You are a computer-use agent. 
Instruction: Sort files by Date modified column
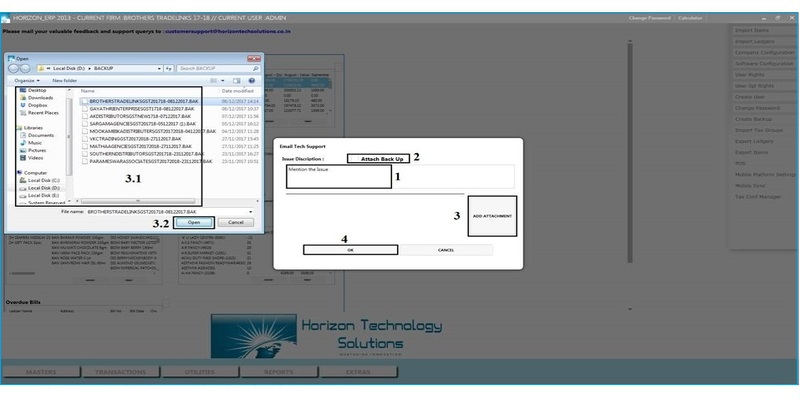point(238,91)
